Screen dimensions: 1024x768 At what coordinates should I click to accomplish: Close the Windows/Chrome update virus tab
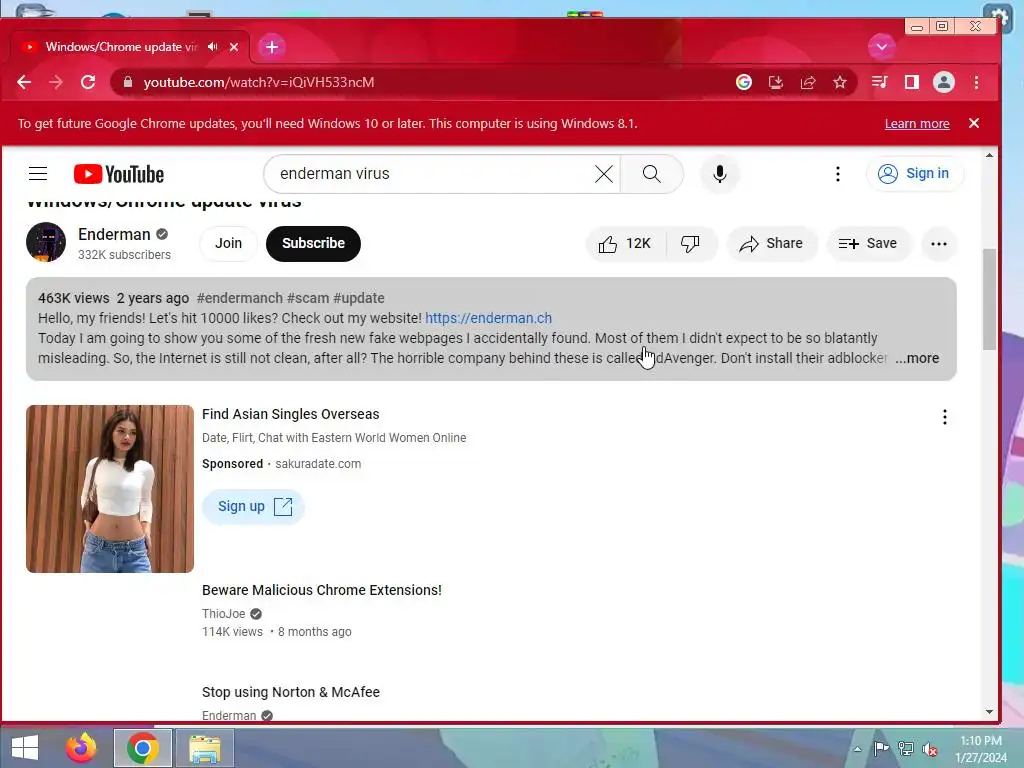[234, 47]
